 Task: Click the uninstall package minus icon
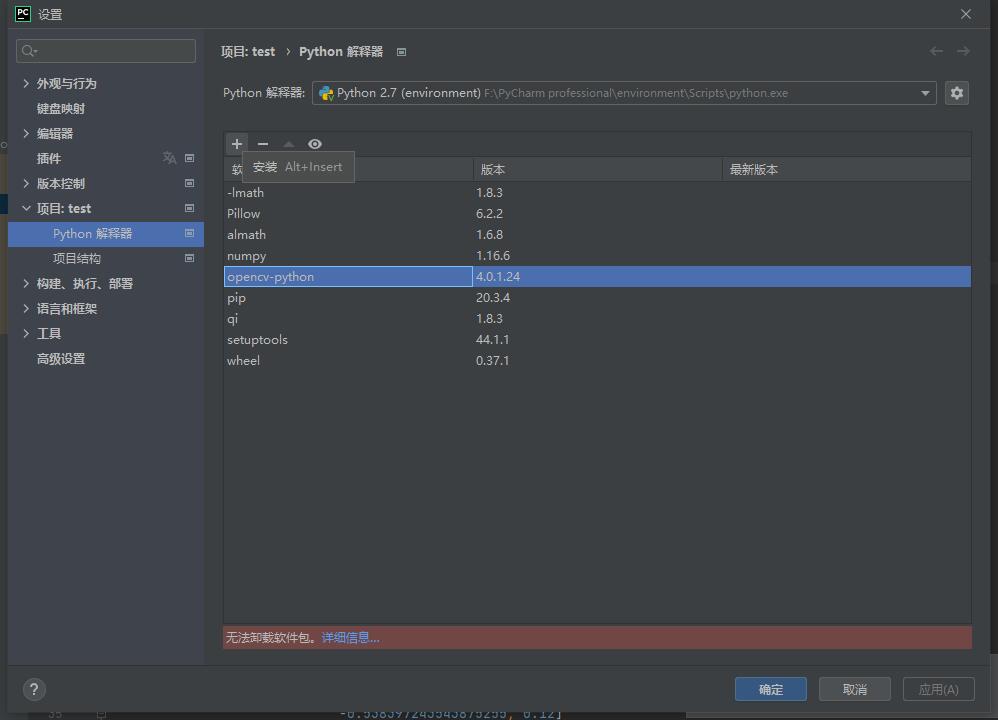(x=262, y=144)
